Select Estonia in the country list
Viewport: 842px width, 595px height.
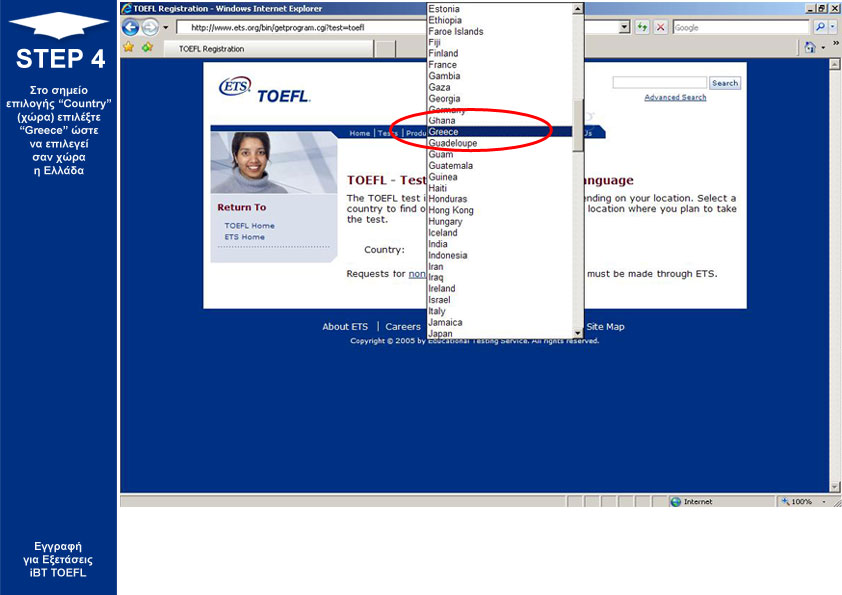(x=499, y=9)
